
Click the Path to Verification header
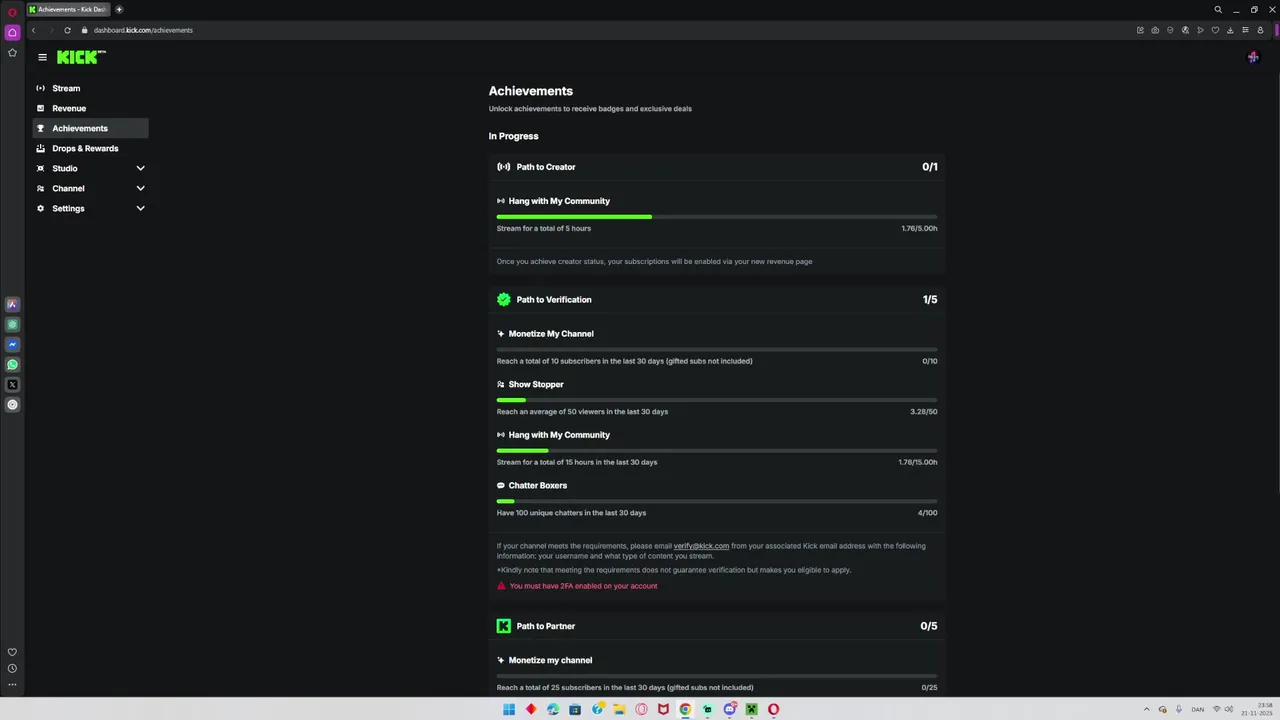717,300
